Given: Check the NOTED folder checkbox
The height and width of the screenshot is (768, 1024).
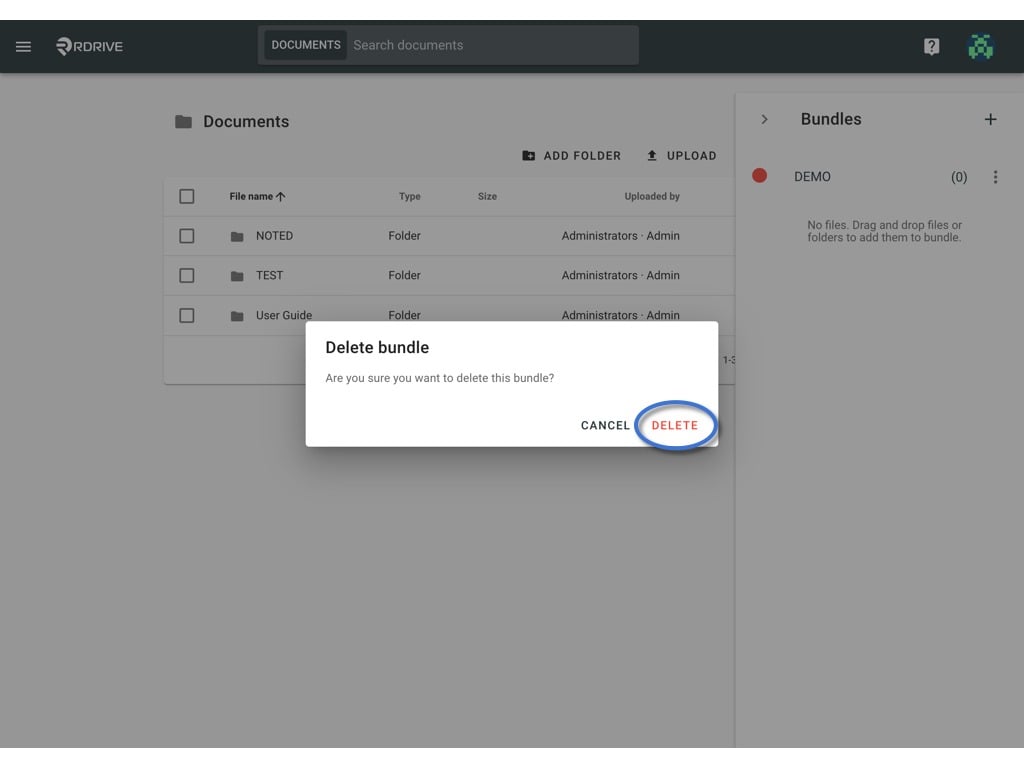Looking at the screenshot, I should [187, 236].
